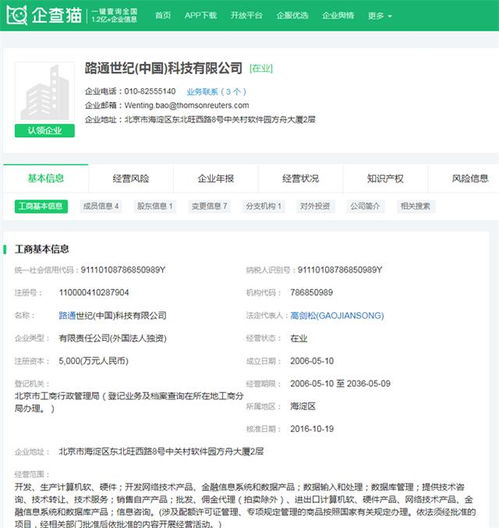
Task: Click the 工商基本信息 section heading
Action: pyautogui.click(x=42, y=249)
